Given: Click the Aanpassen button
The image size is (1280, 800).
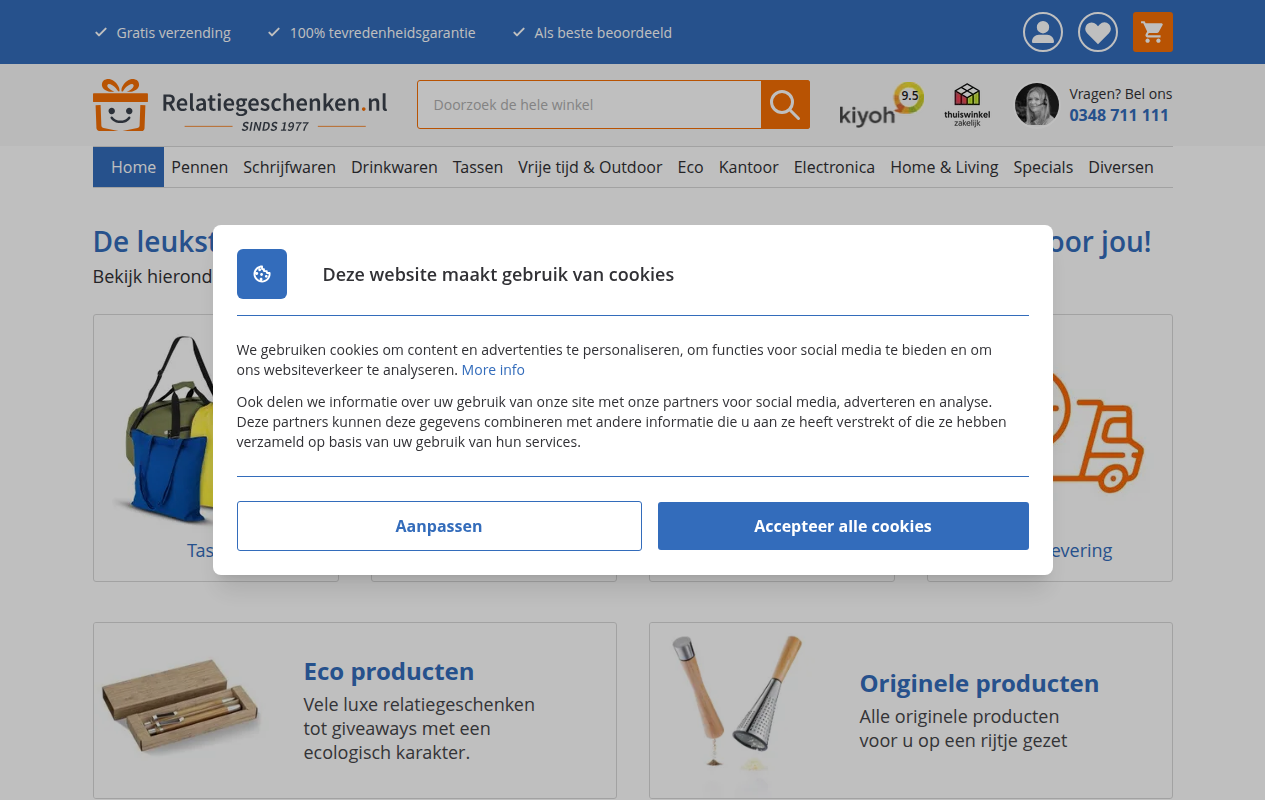Looking at the screenshot, I should (439, 526).
